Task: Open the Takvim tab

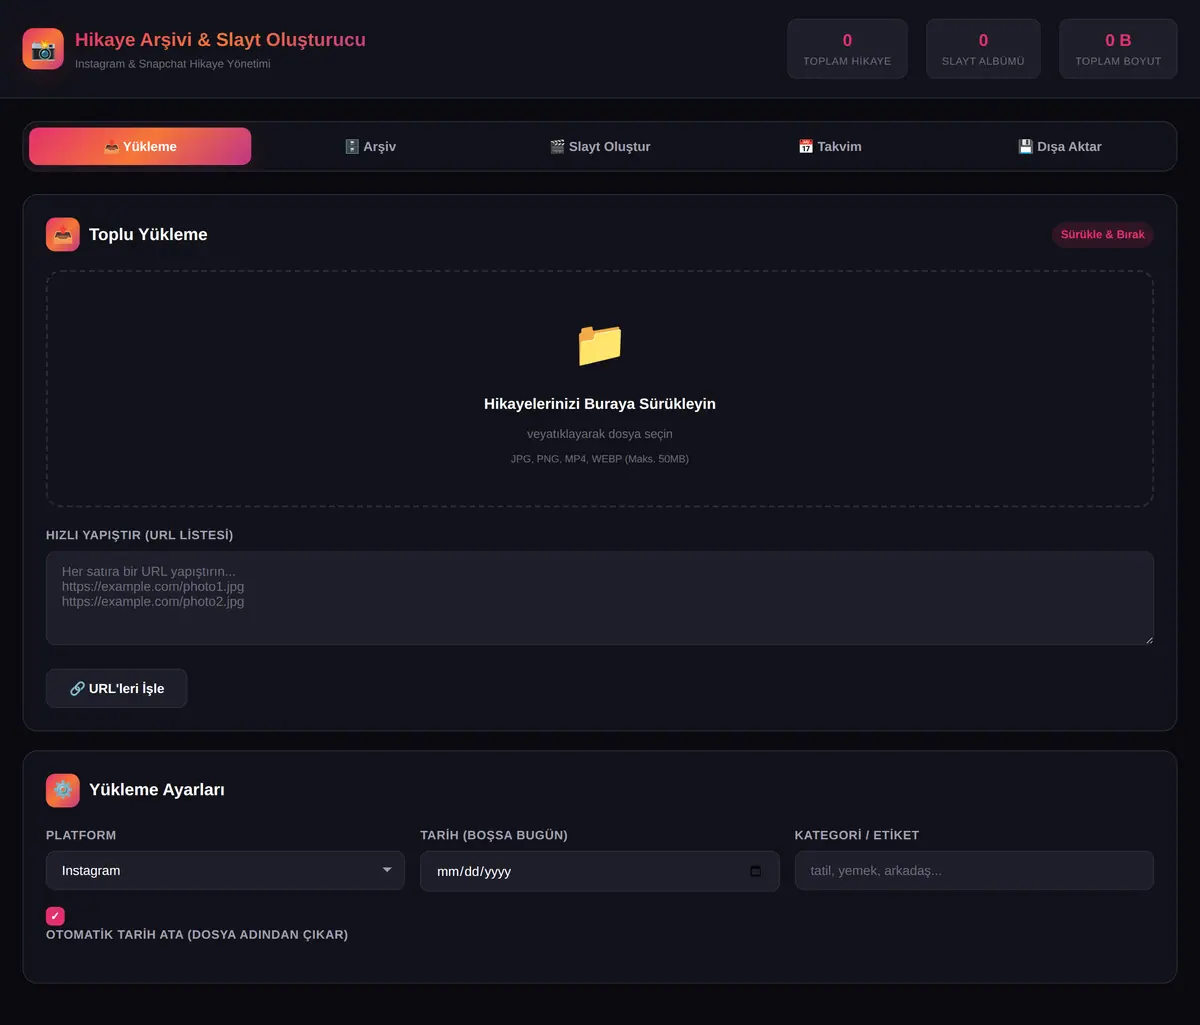Action: (830, 146)
